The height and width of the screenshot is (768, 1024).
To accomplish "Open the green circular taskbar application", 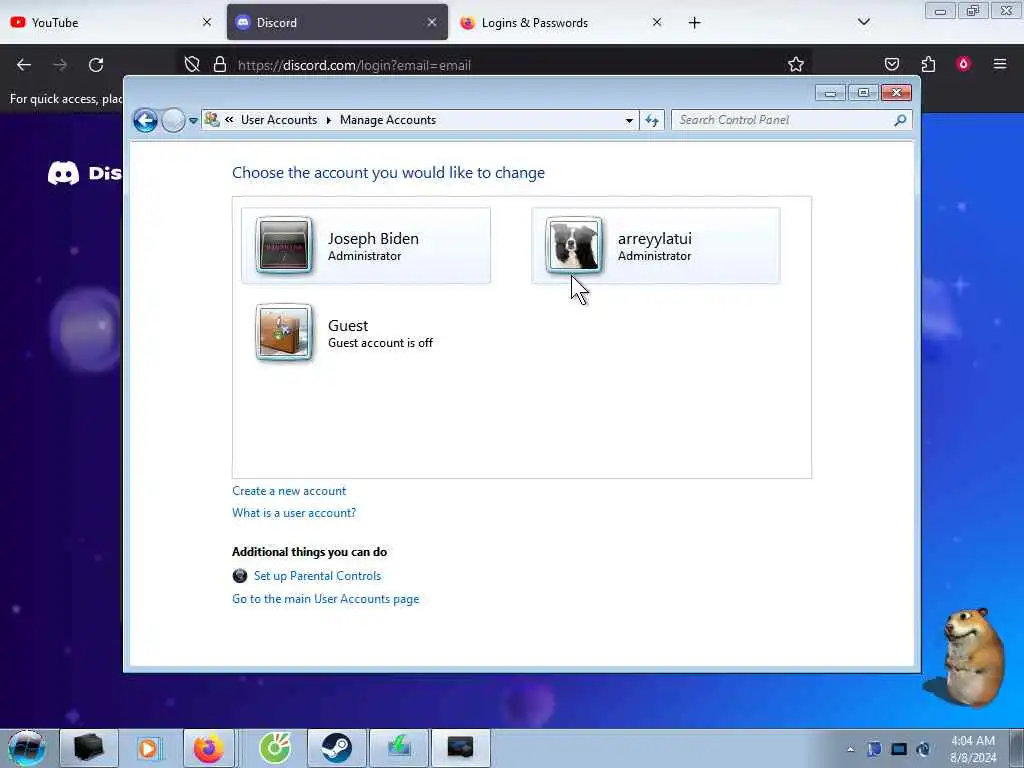I will (274, 748).
